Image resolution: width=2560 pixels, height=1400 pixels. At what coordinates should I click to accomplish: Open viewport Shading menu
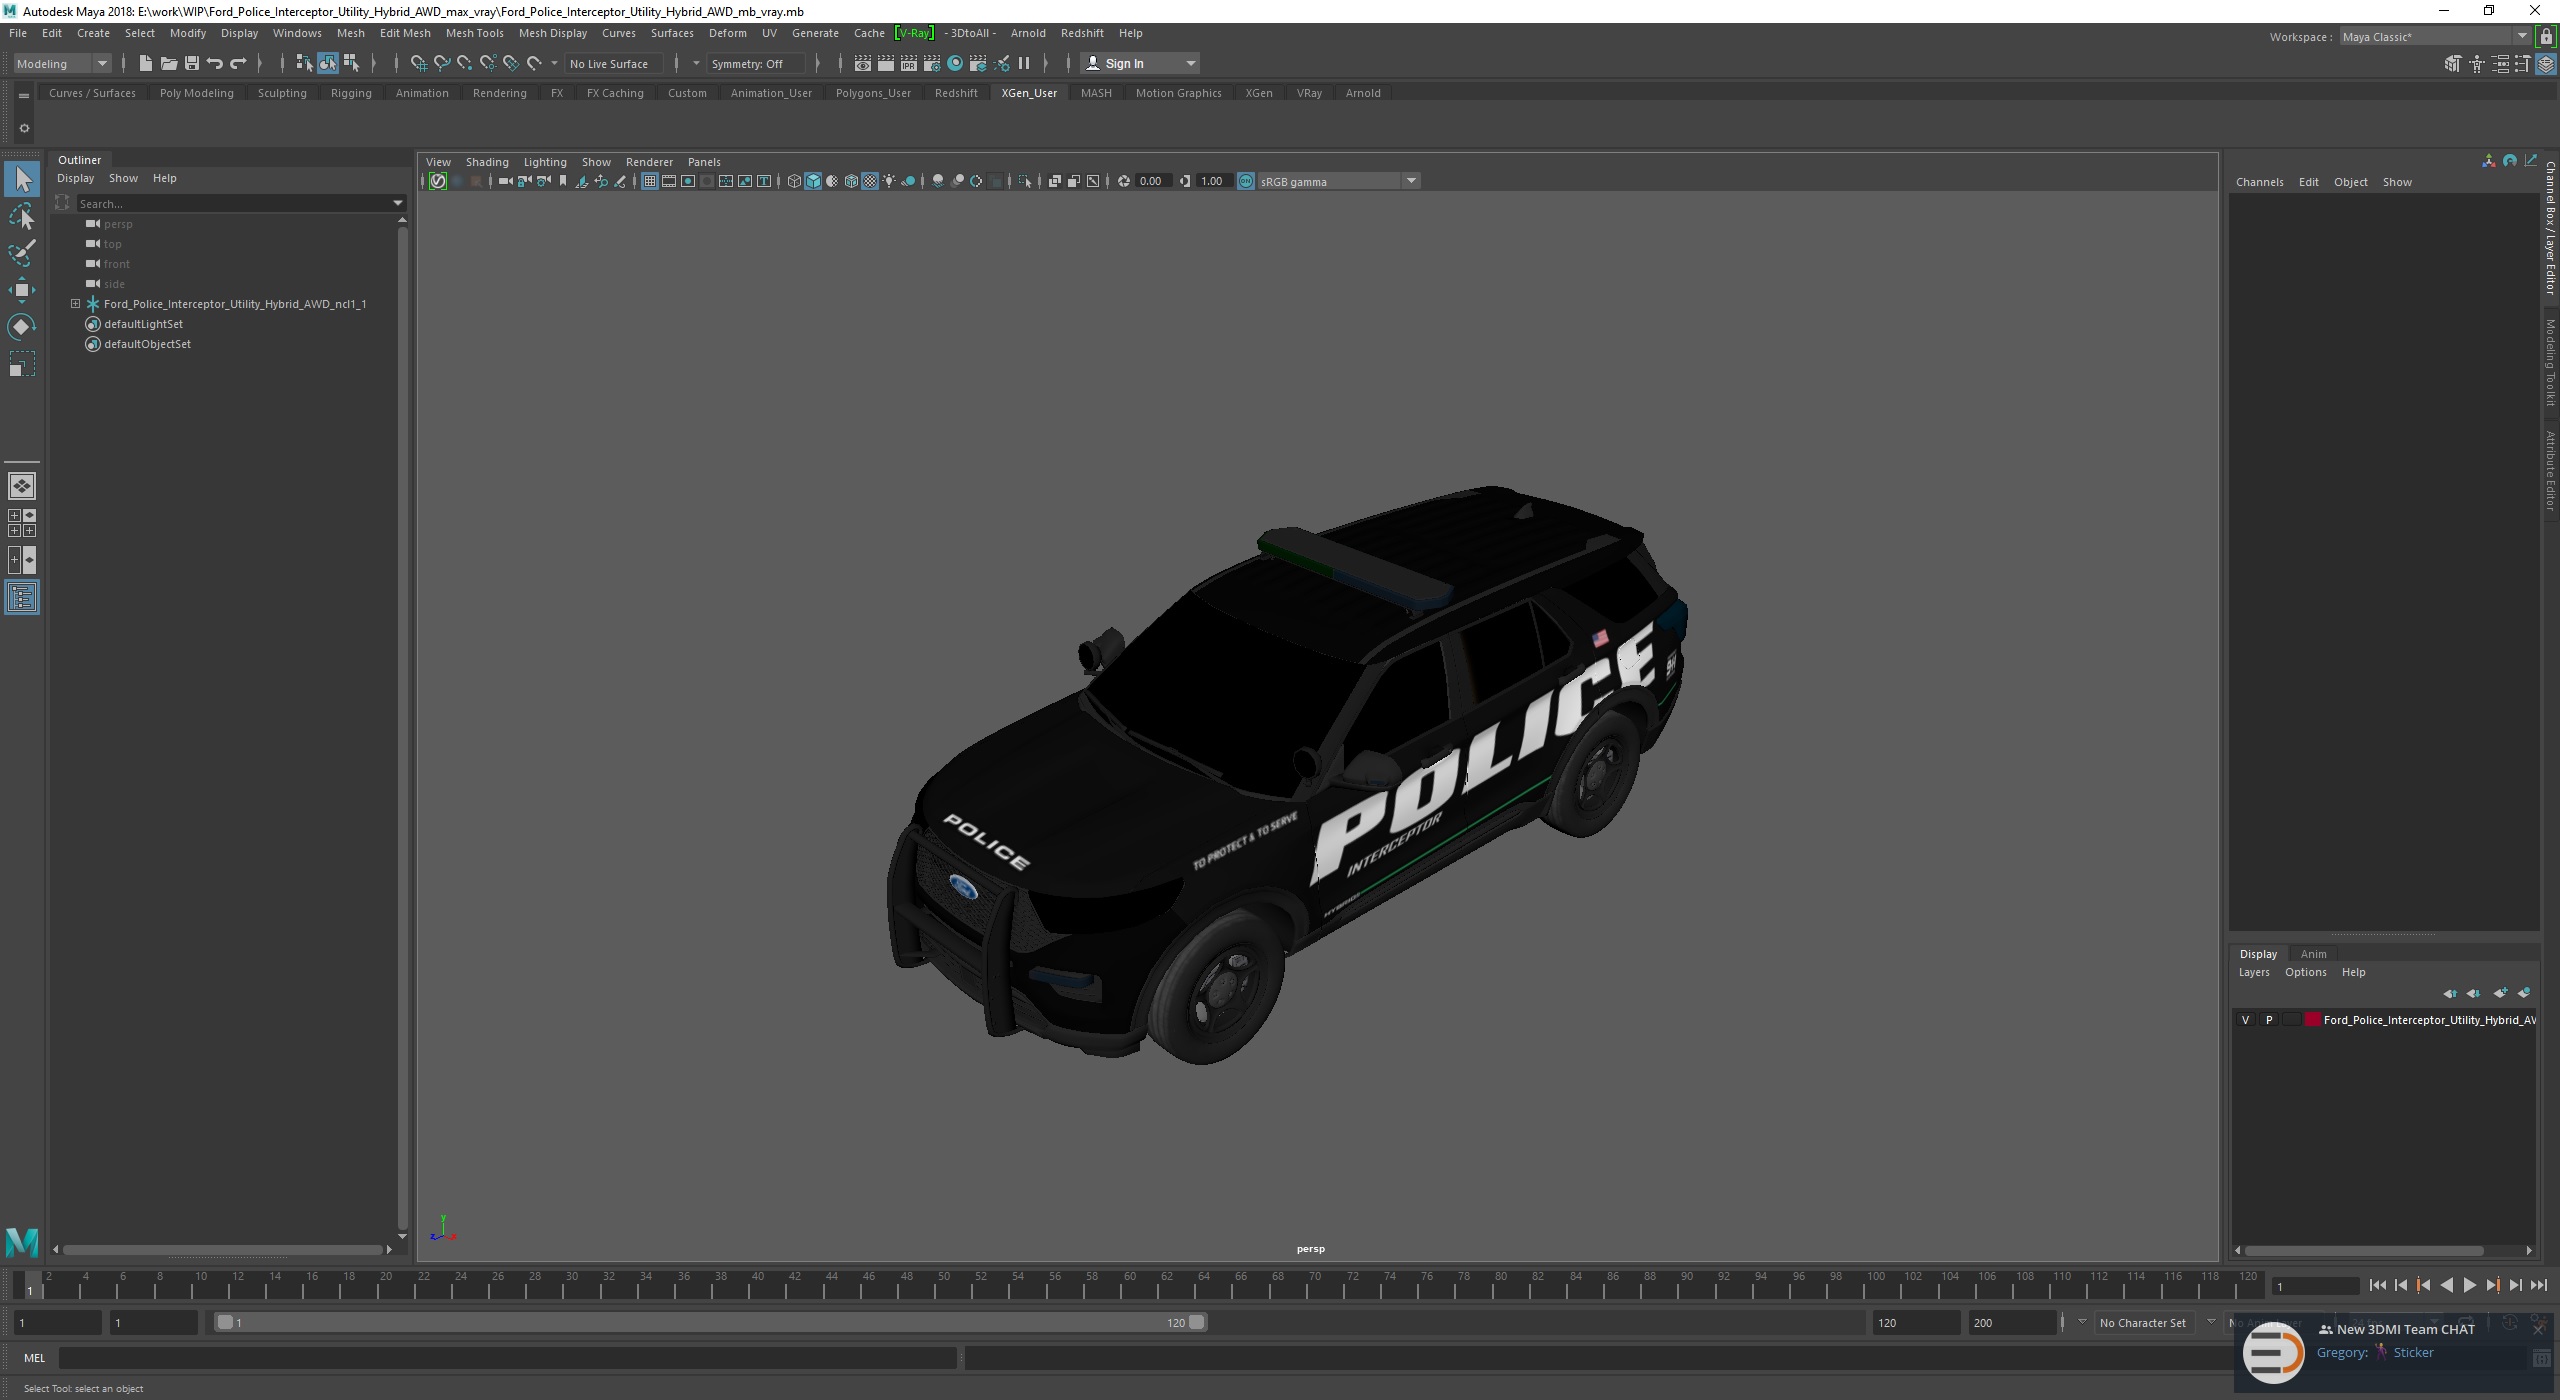point(487,162)
